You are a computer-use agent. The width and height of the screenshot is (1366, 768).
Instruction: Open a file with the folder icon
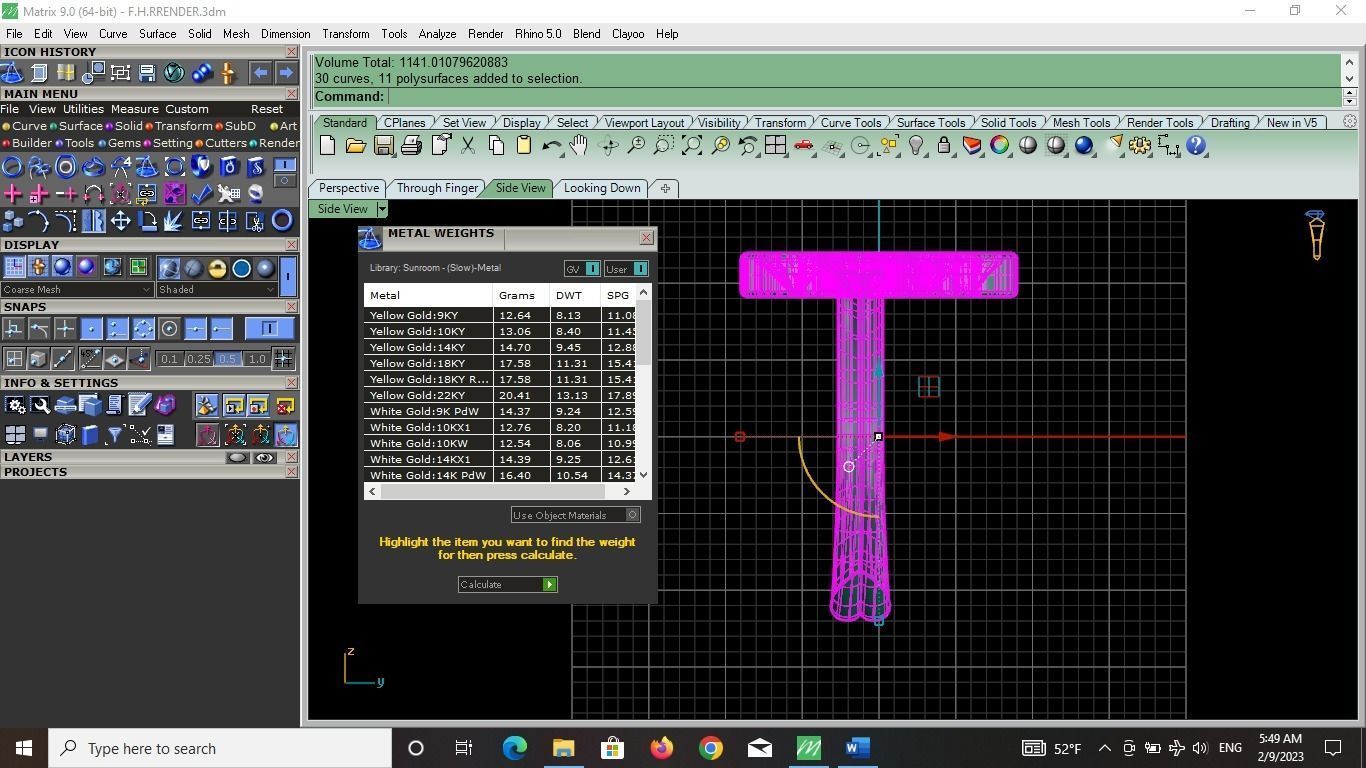pos(355,146)
